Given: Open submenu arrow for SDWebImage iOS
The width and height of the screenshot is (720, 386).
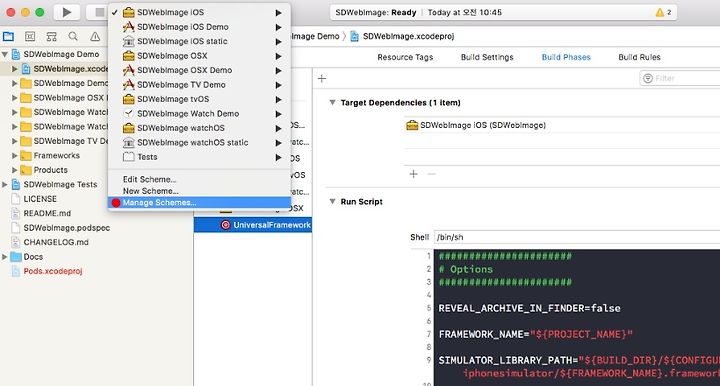Looking at the screenshot, I should click(x=278, y=13).
